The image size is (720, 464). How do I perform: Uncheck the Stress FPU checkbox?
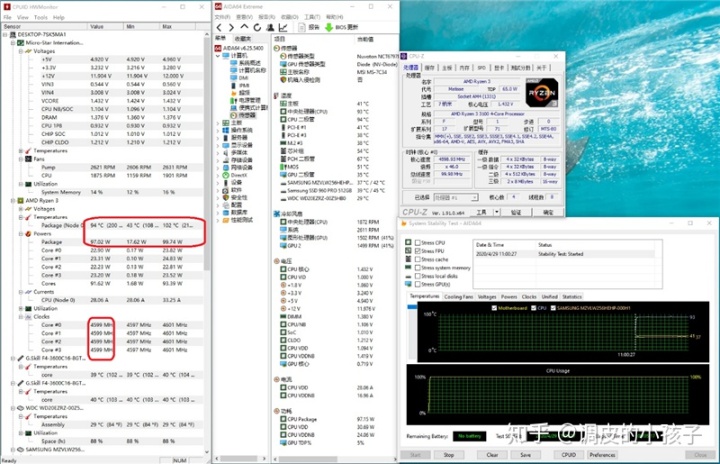pyautogui.click(x=418, y=251)
